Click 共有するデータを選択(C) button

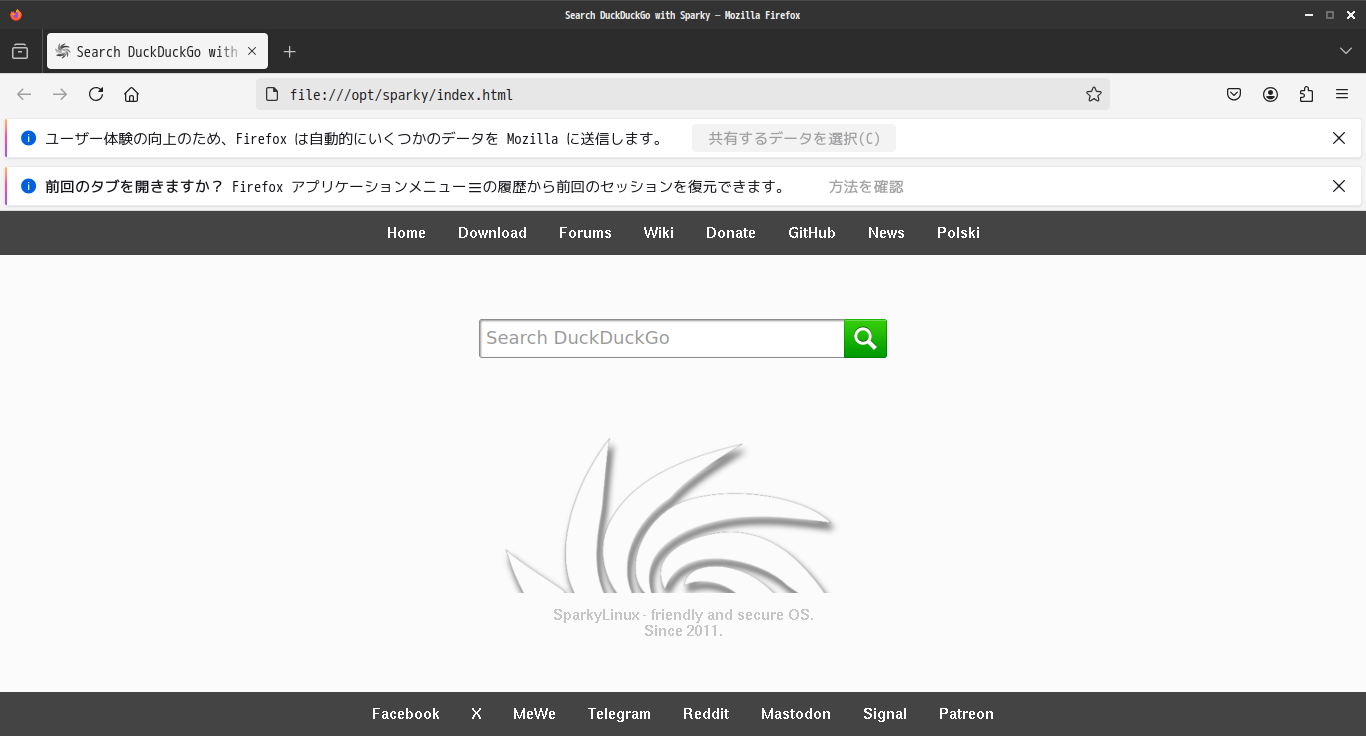pos(794,138)
